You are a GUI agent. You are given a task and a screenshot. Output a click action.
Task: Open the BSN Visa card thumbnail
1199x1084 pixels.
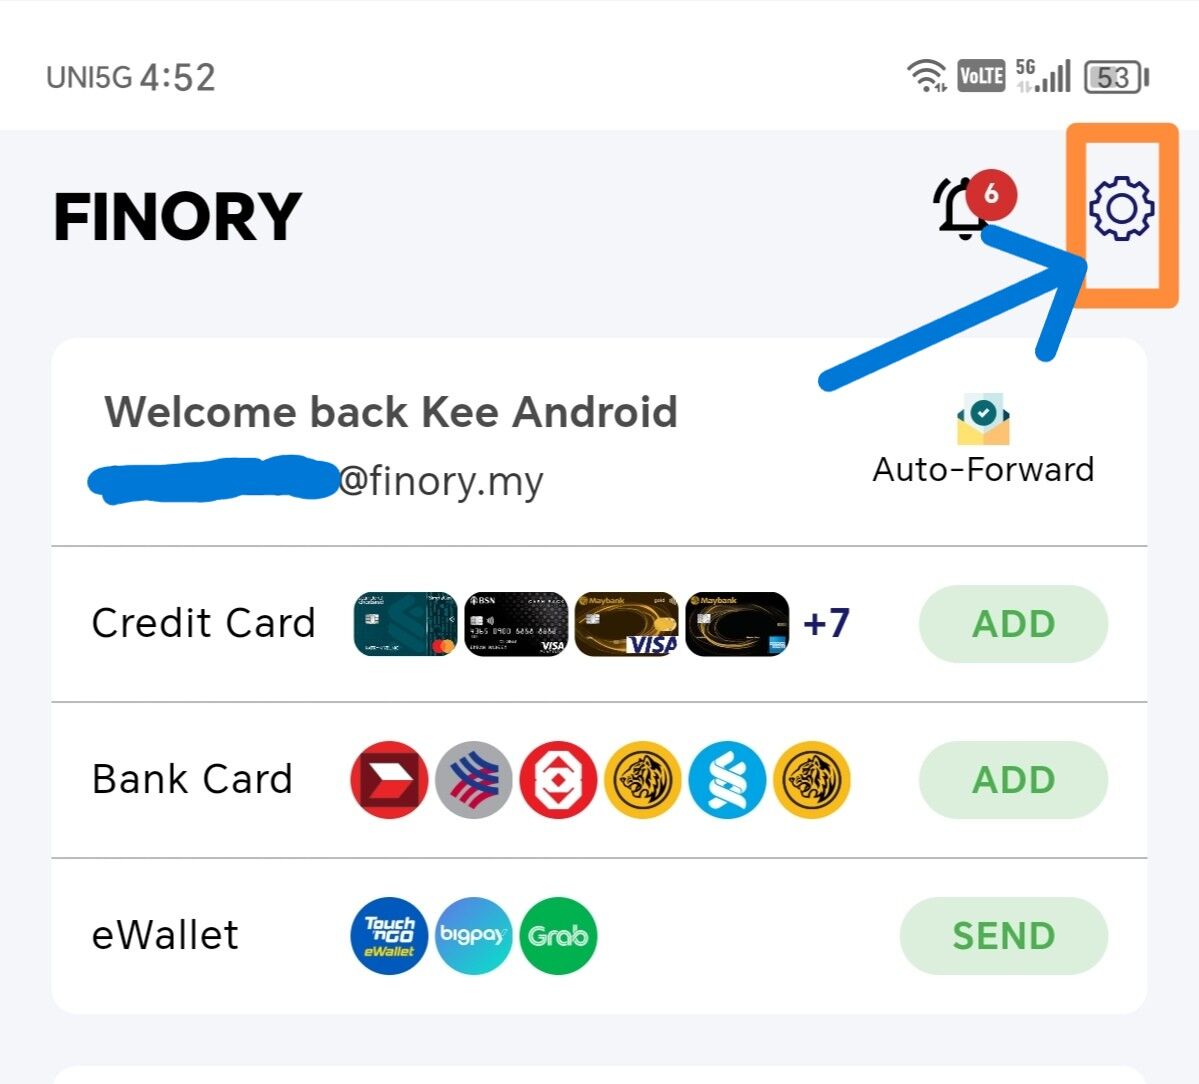[x=516, y=624]
